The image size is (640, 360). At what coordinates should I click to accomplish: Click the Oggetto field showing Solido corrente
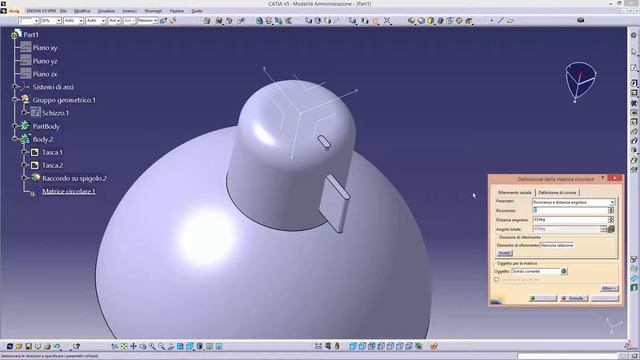click(x=536, y=271)
